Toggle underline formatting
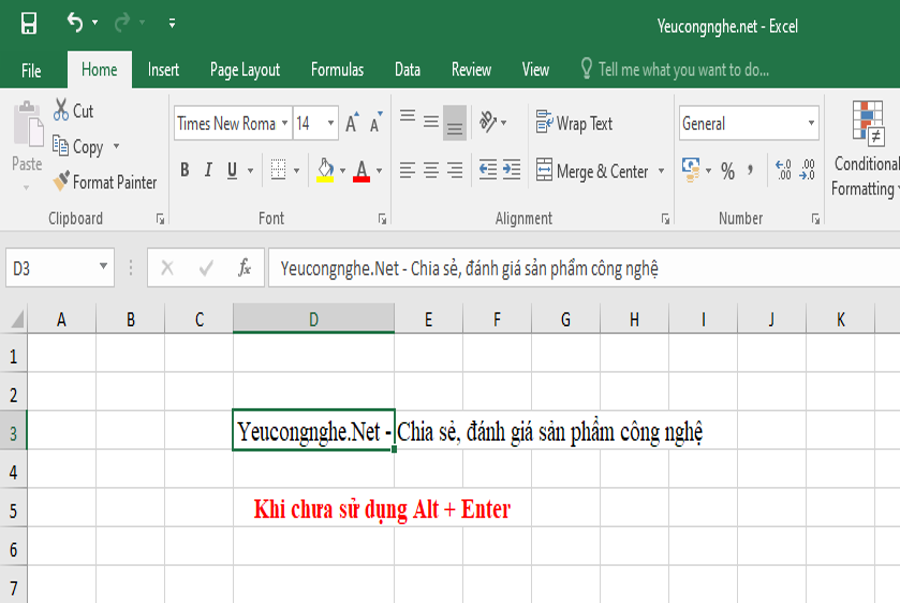This screenshot has width=900, height=603. coord(232,170)
